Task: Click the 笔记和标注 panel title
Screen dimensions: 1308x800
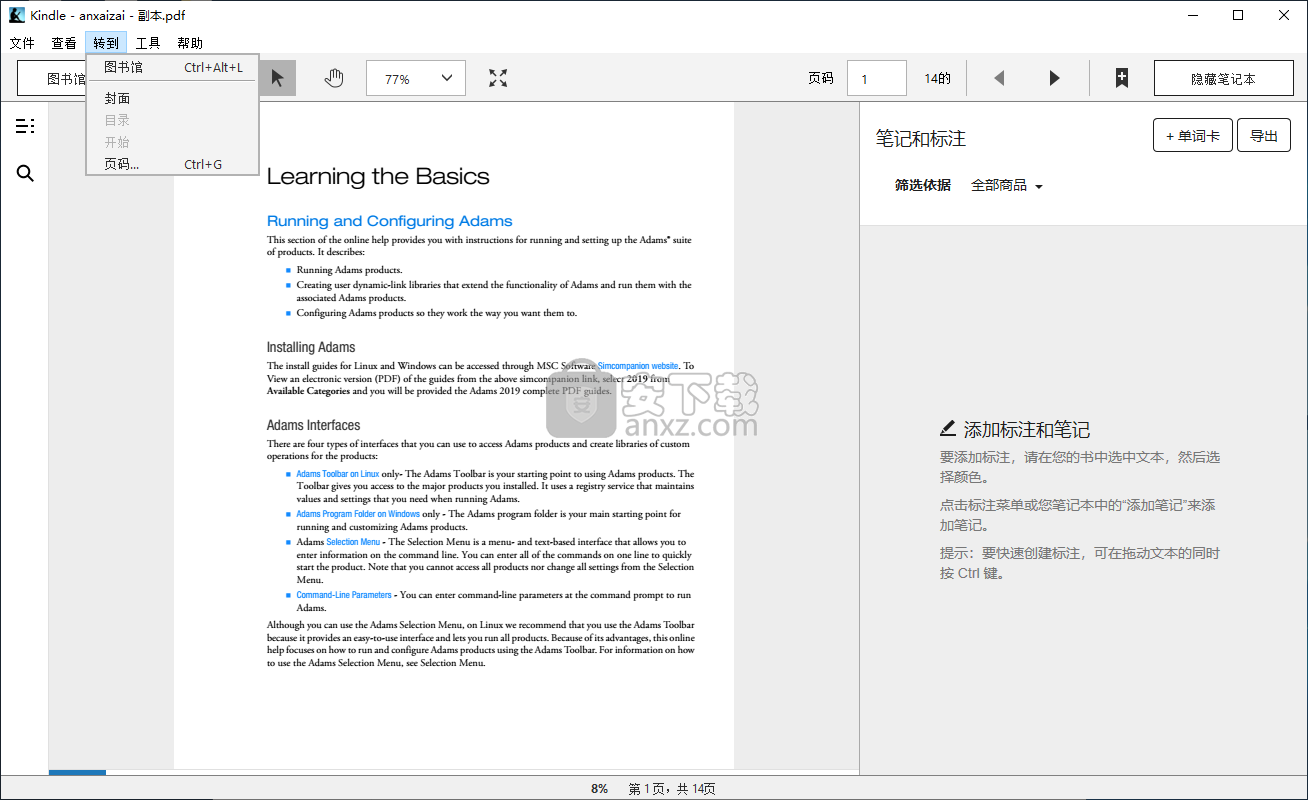Action: click(920, 139)
